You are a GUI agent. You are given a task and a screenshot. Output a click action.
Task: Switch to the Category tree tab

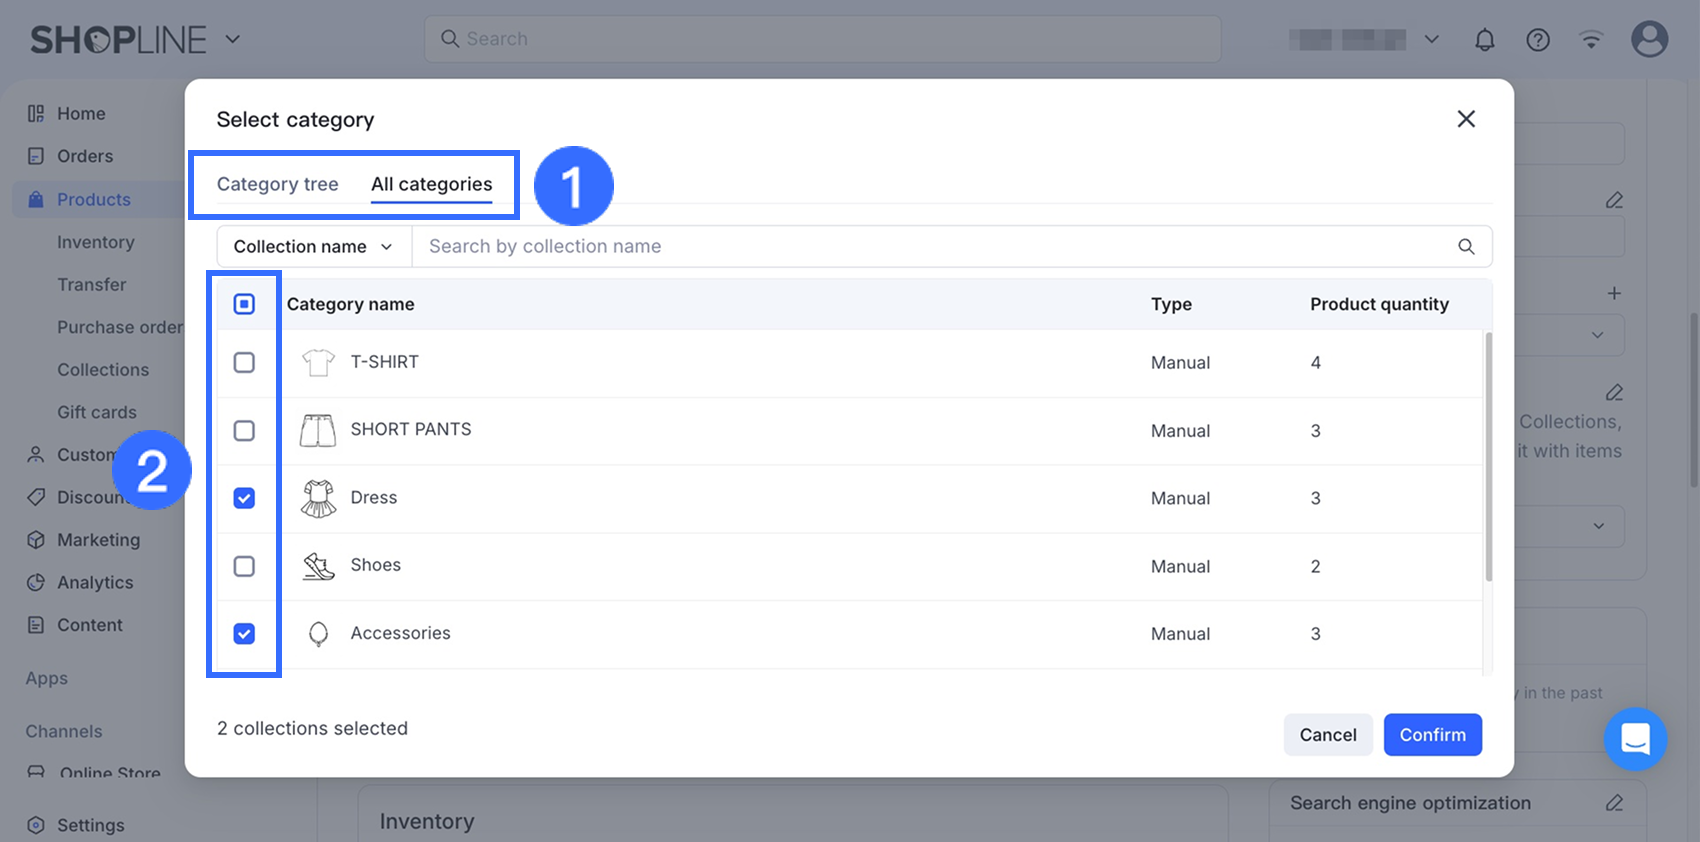(x=278, y=184)
